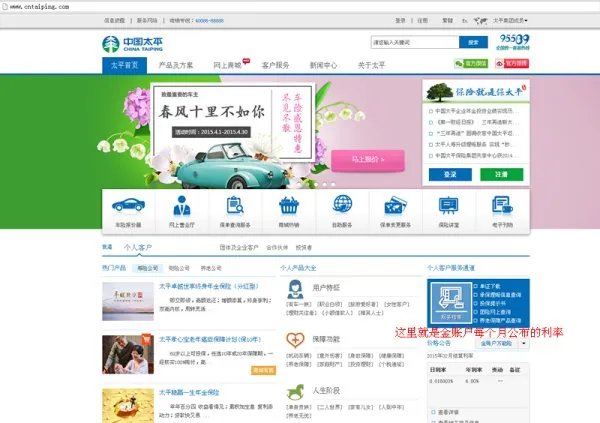Click the [人到中年] tag under 人生阶段

(391, 407)
